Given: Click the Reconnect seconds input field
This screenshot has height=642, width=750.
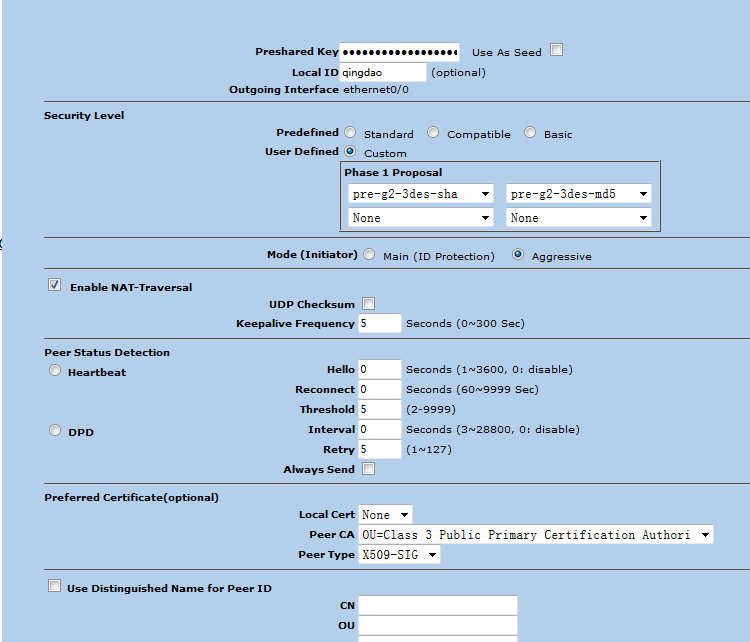Looking at the screenshot, I should click(380, 389).
